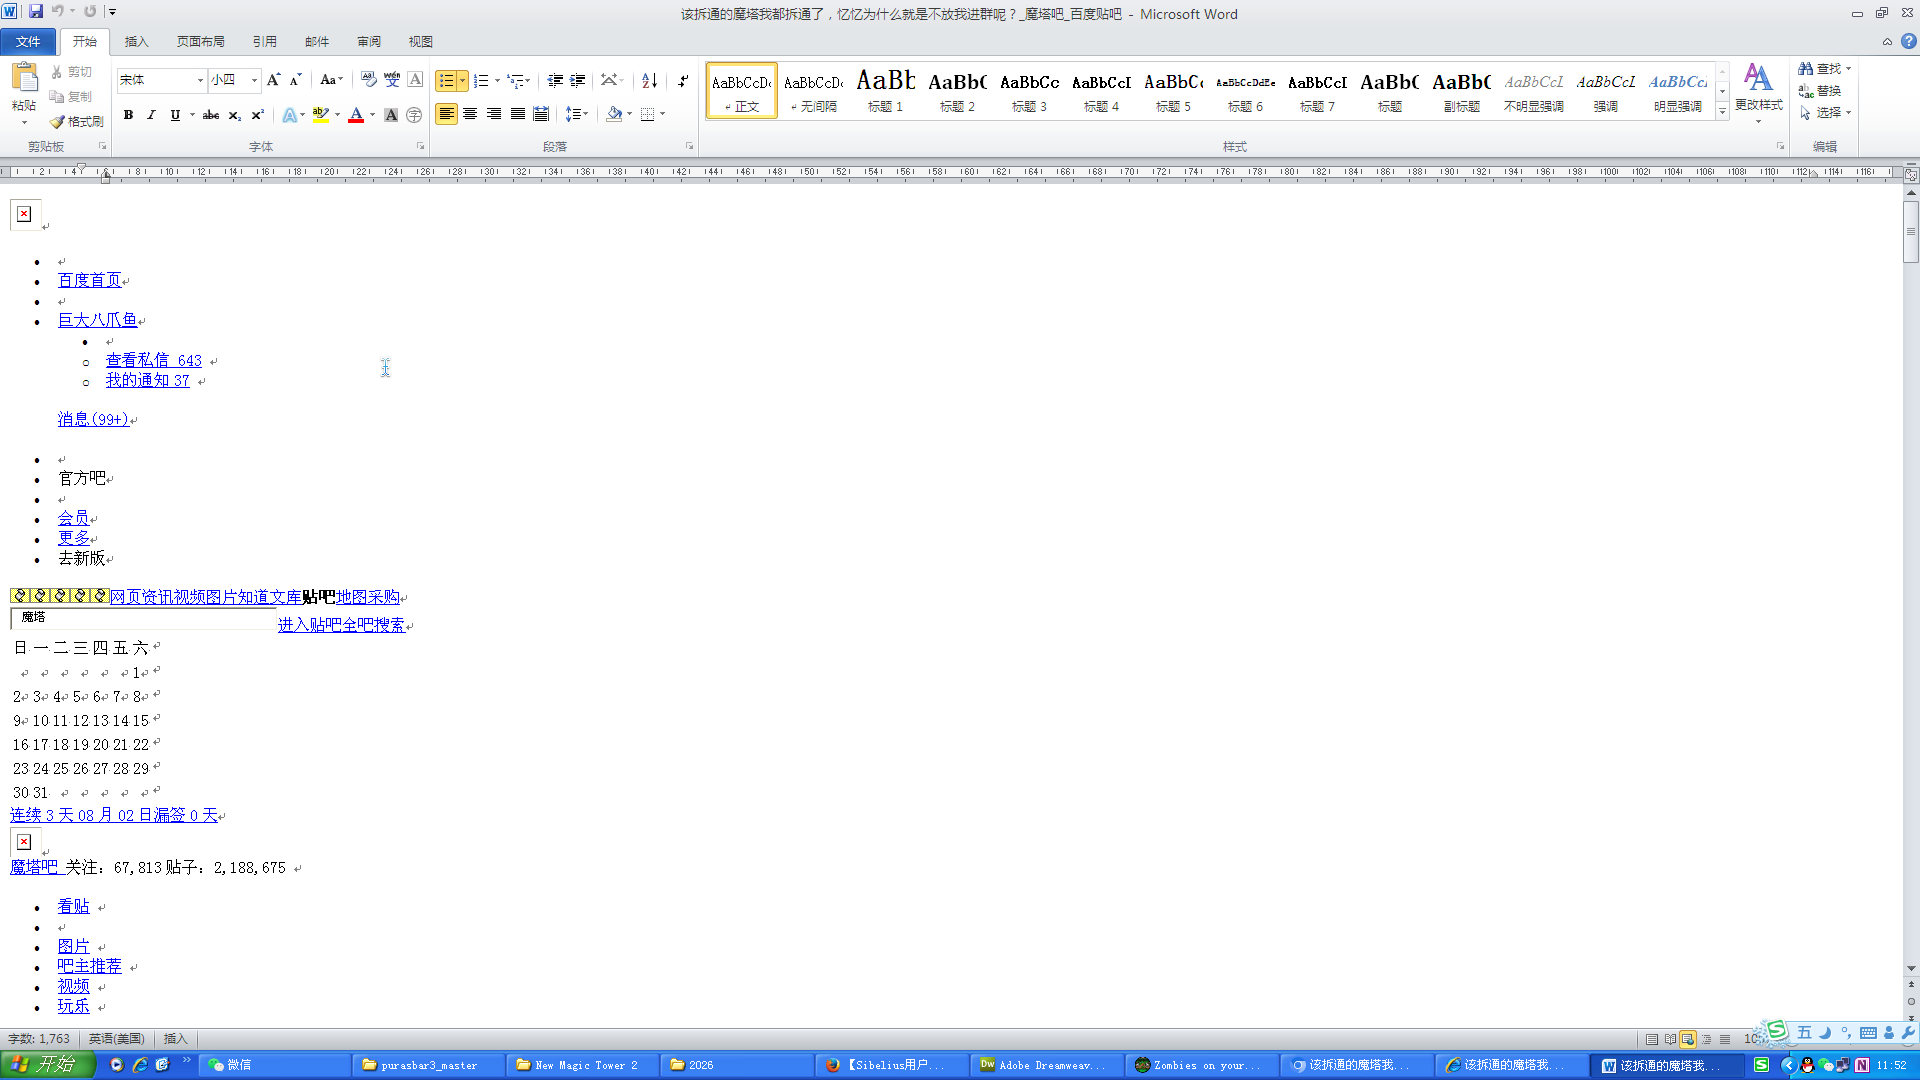This screenshot has width=1920, height=1080.
Task: Switch to the 页面布局 tab
Action: coord(200,42)
